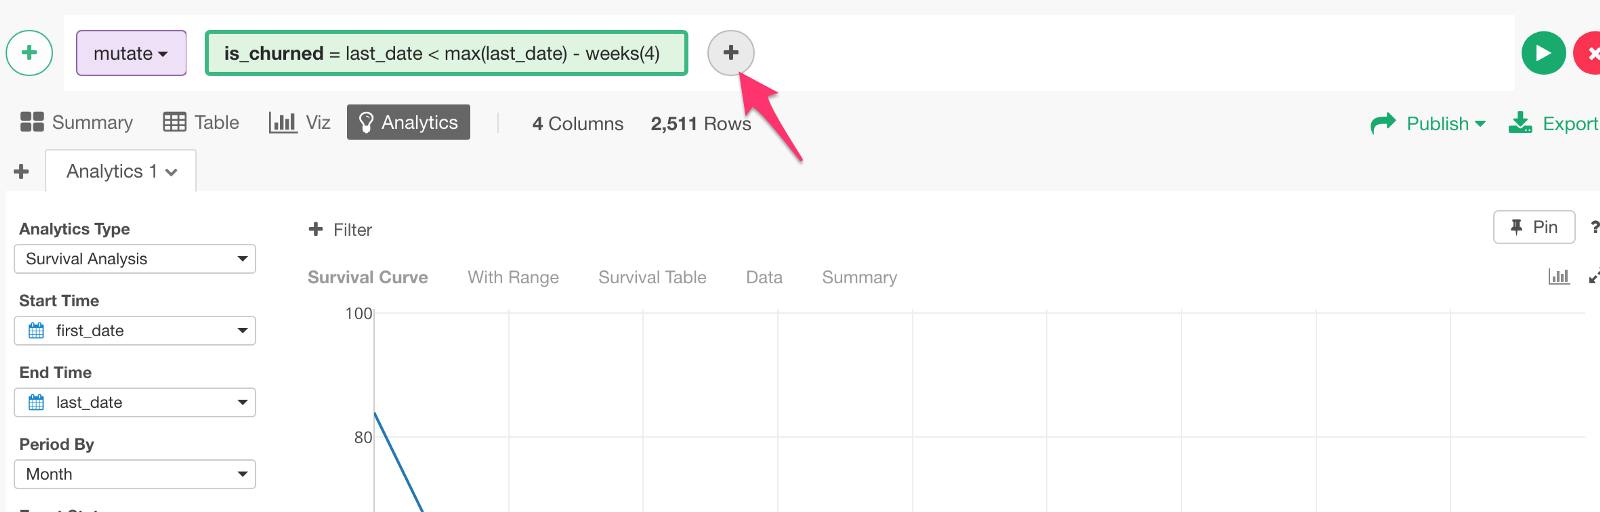Image resolution: width=1600 pixels, height=512 pixels.
Task: Click the gray plus button after the step
Action: point(731,53)
